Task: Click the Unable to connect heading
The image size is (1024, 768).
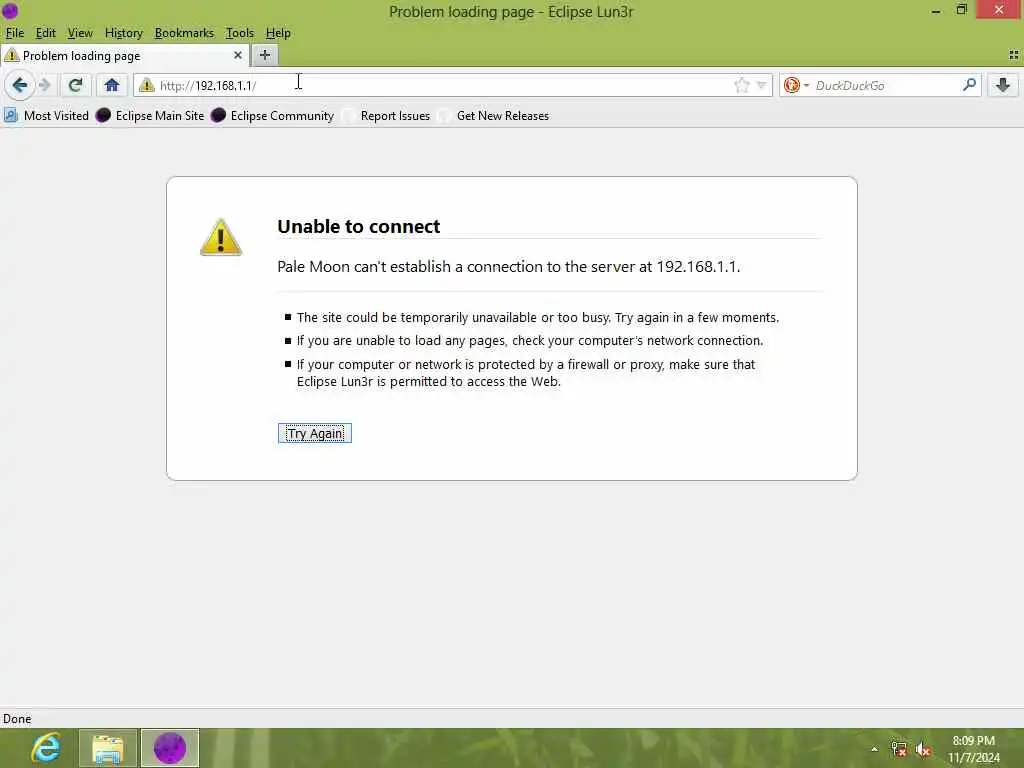Action: tap(359, 226)
